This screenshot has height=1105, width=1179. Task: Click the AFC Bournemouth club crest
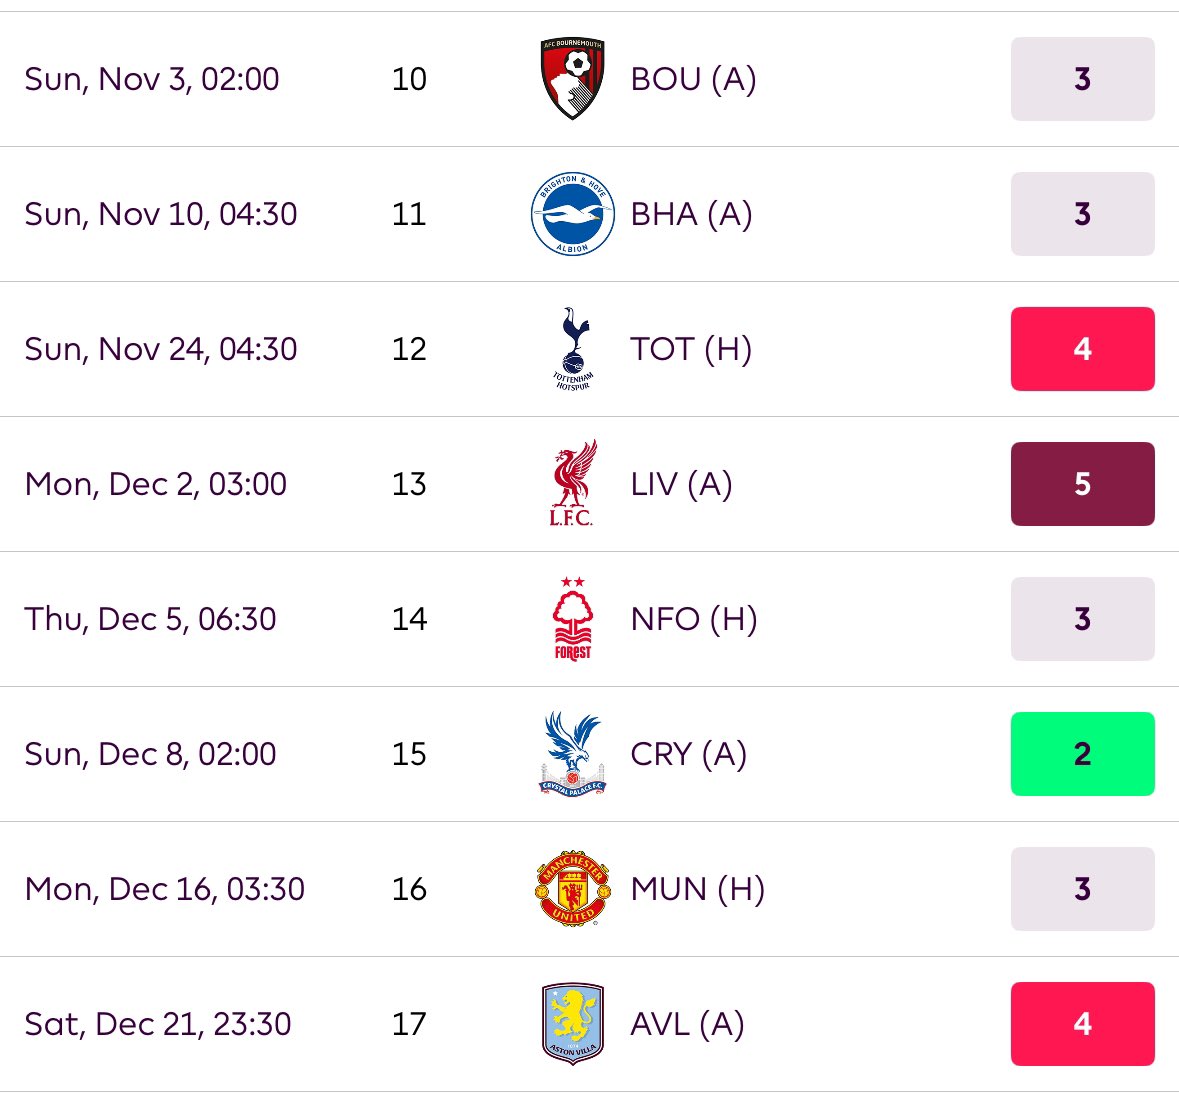(573, 79)
